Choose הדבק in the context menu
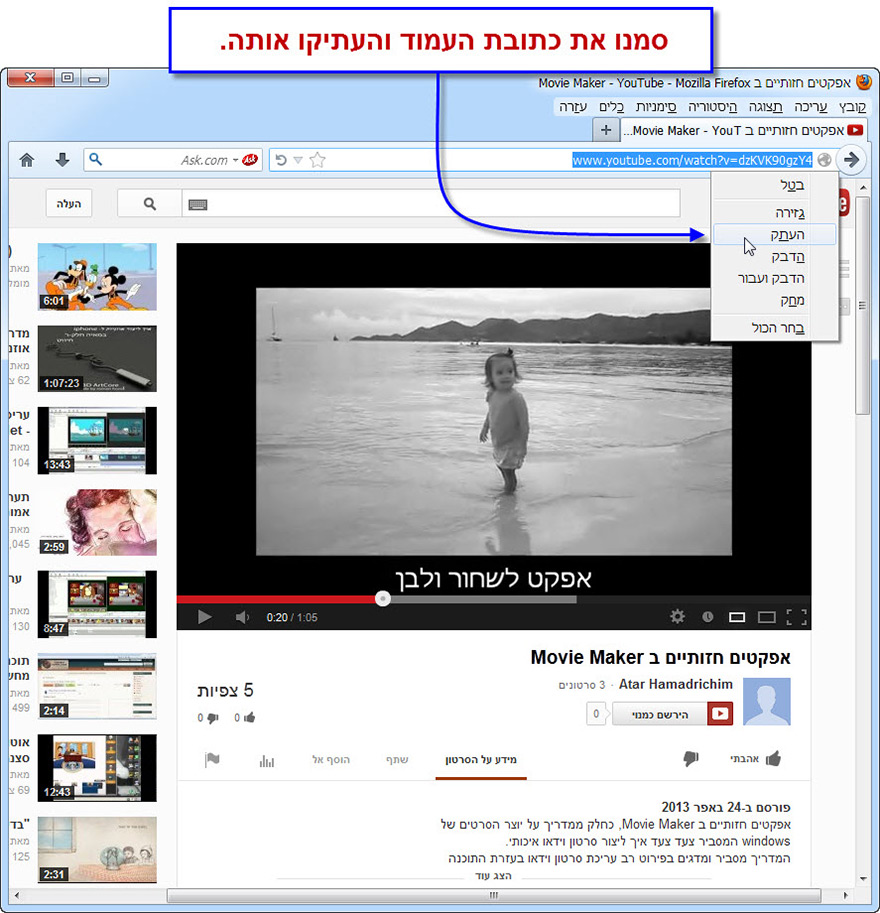 (x=775, y=257)
